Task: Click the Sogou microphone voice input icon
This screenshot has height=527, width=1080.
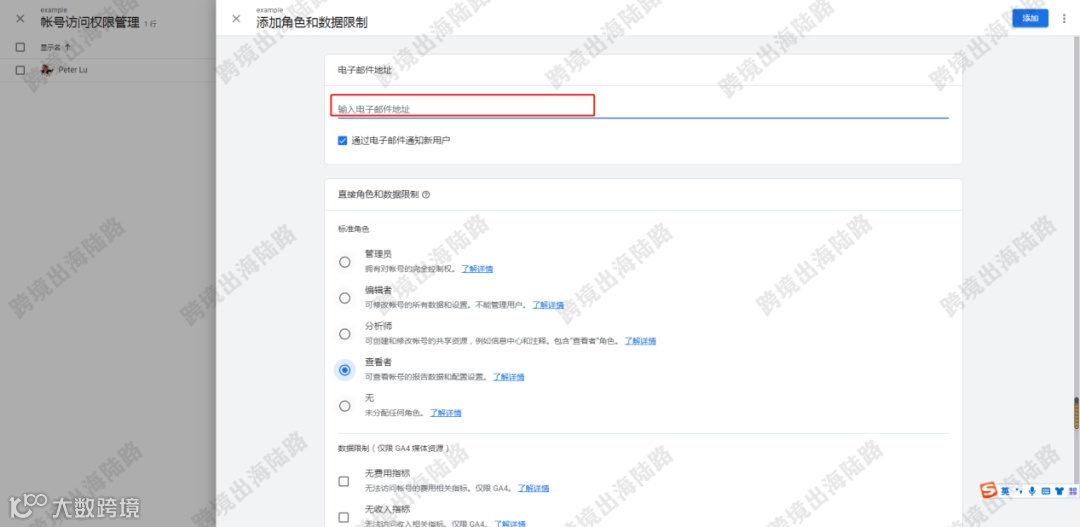Action: 1032,491
